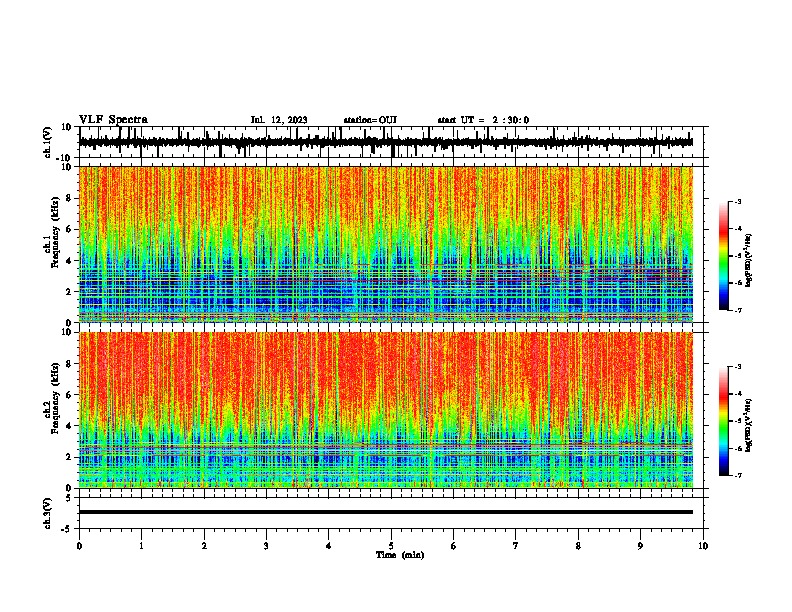Click time axis tick label "1"
The image size is (792, 612).
pos(141,546)
